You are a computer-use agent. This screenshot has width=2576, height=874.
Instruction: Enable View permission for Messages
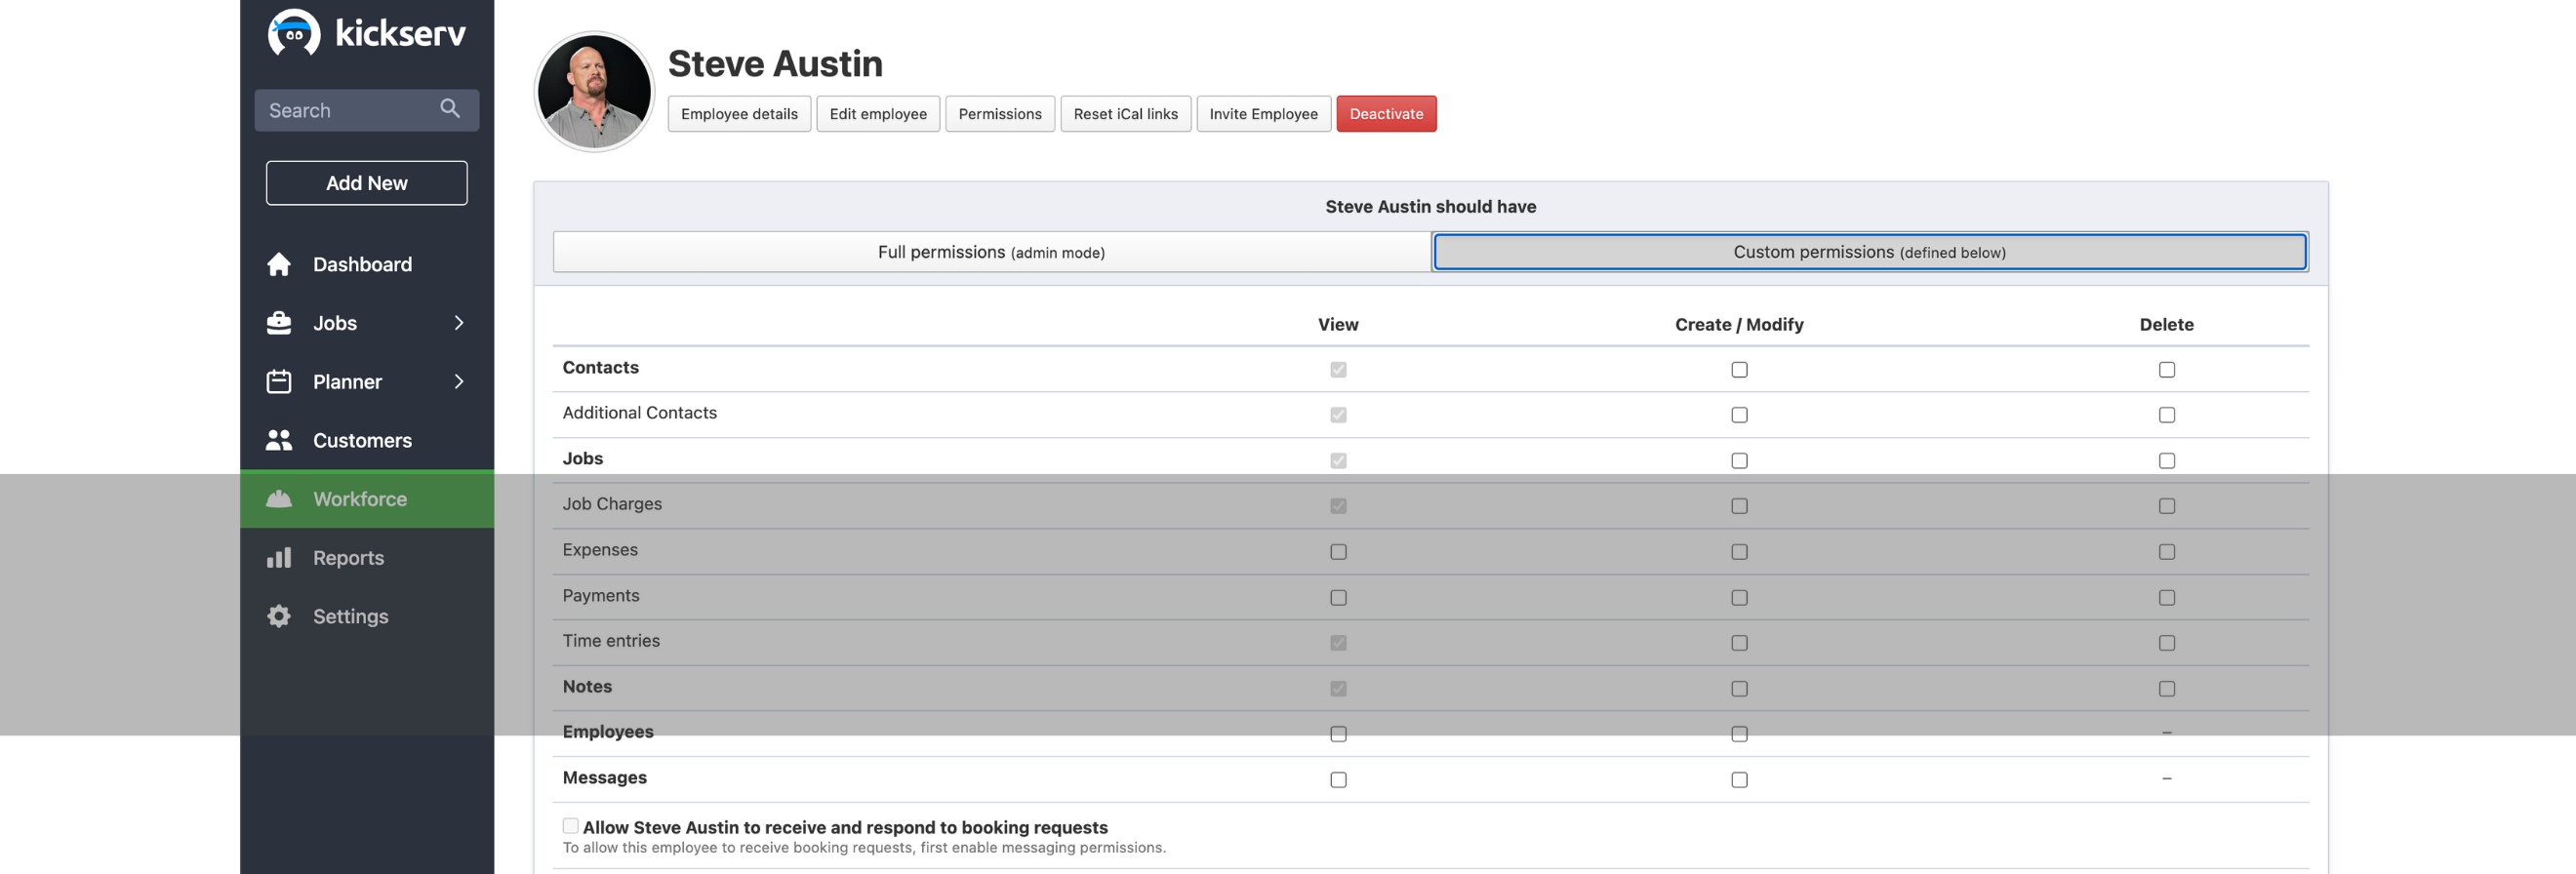click(x=1338, y=780)
